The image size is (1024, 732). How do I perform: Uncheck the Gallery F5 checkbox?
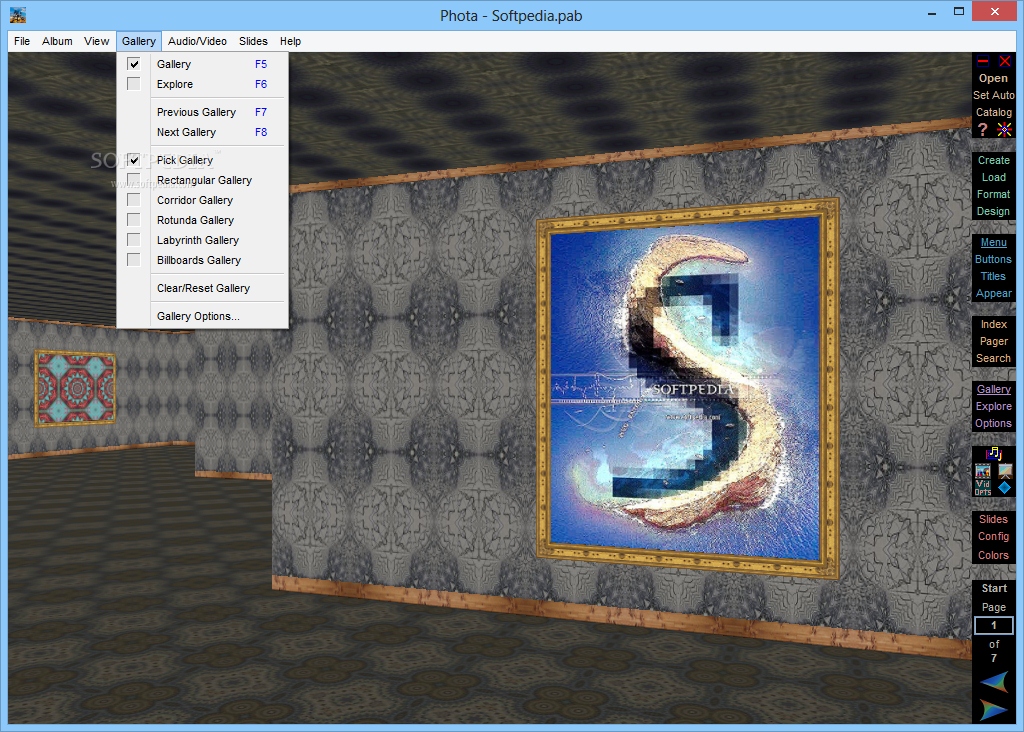pyautogui.click(x=134, y=64)
